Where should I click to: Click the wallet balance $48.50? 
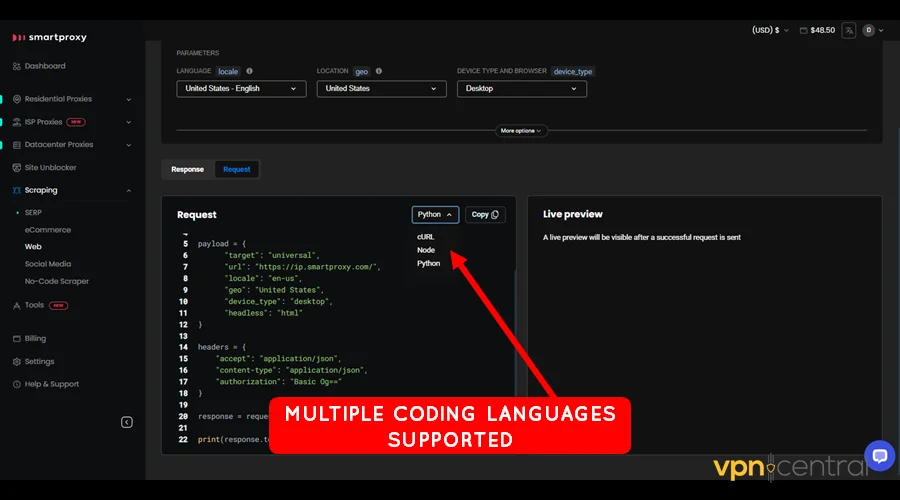pos(817,30)
